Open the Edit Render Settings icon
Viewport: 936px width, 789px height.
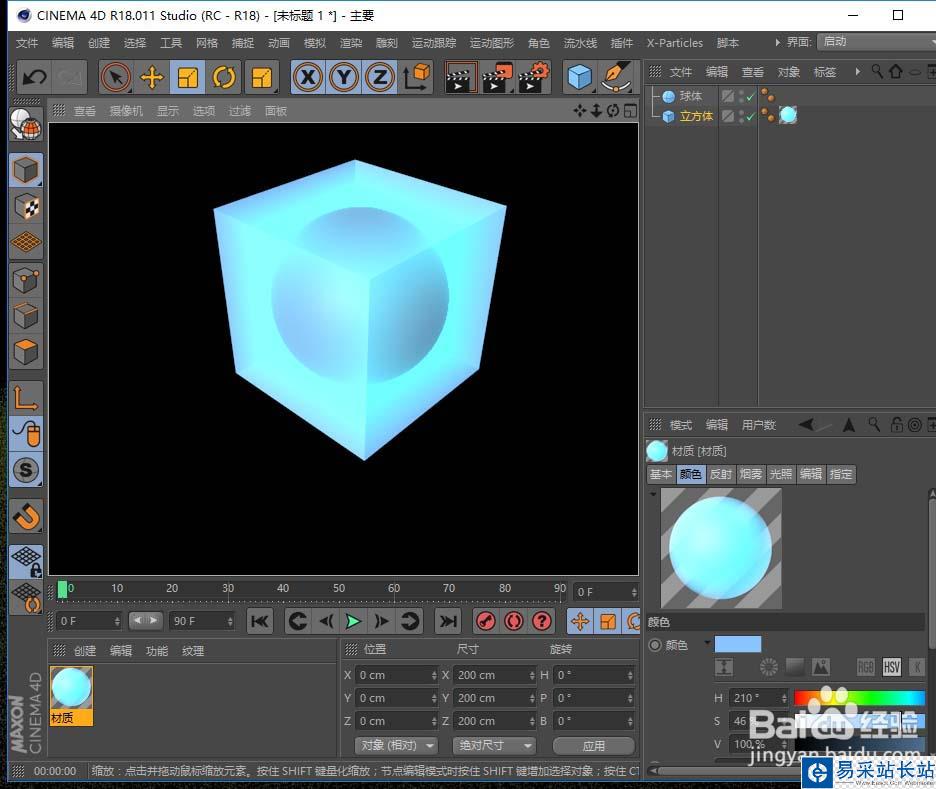532,77
